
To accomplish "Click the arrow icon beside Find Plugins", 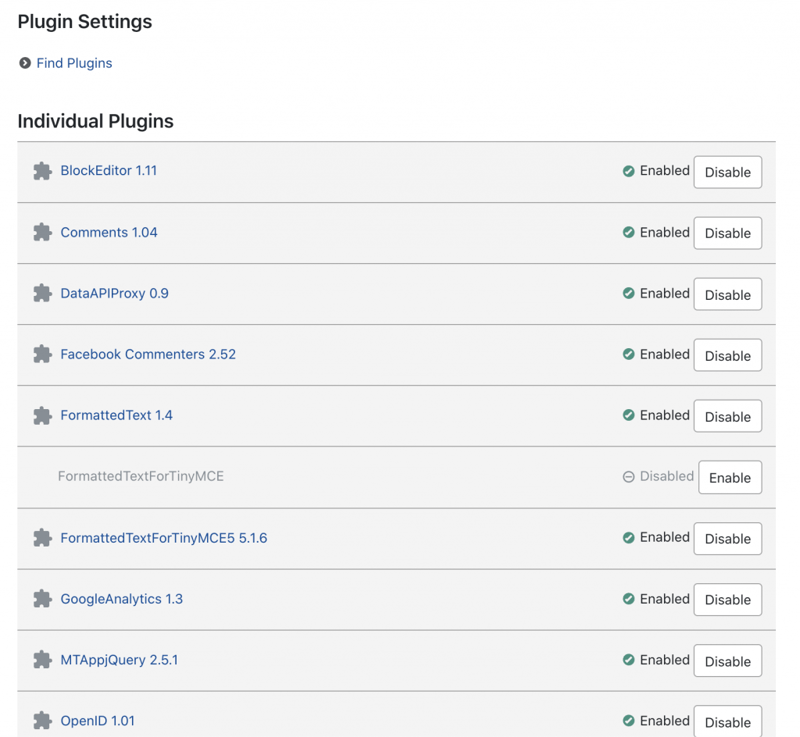I will [25, 63].
